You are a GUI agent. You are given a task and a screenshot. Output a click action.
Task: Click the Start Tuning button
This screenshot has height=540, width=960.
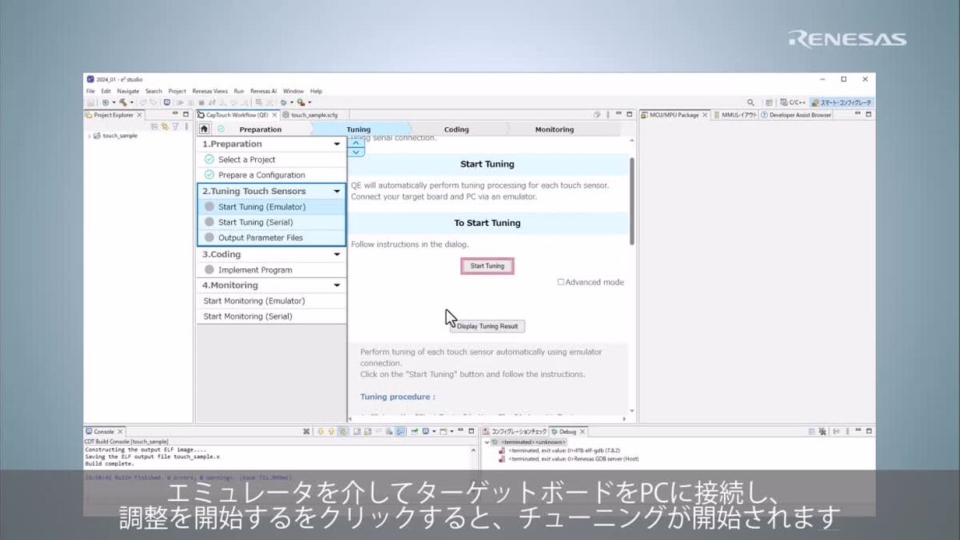tap(487, 266)
